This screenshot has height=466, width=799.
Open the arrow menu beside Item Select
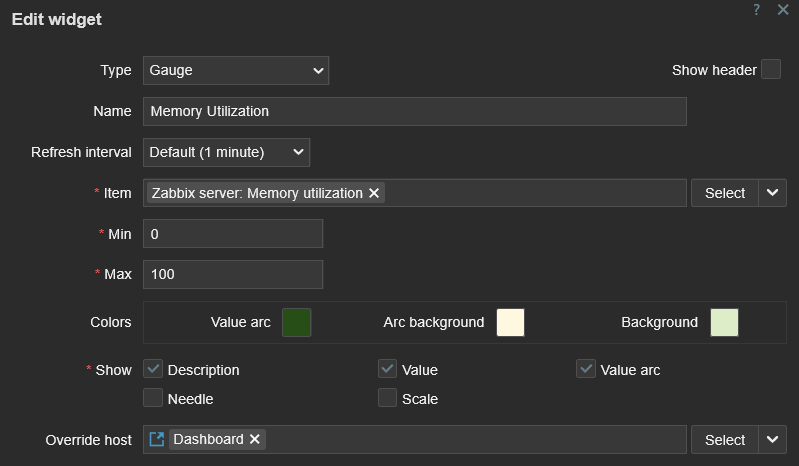point(772,193)
